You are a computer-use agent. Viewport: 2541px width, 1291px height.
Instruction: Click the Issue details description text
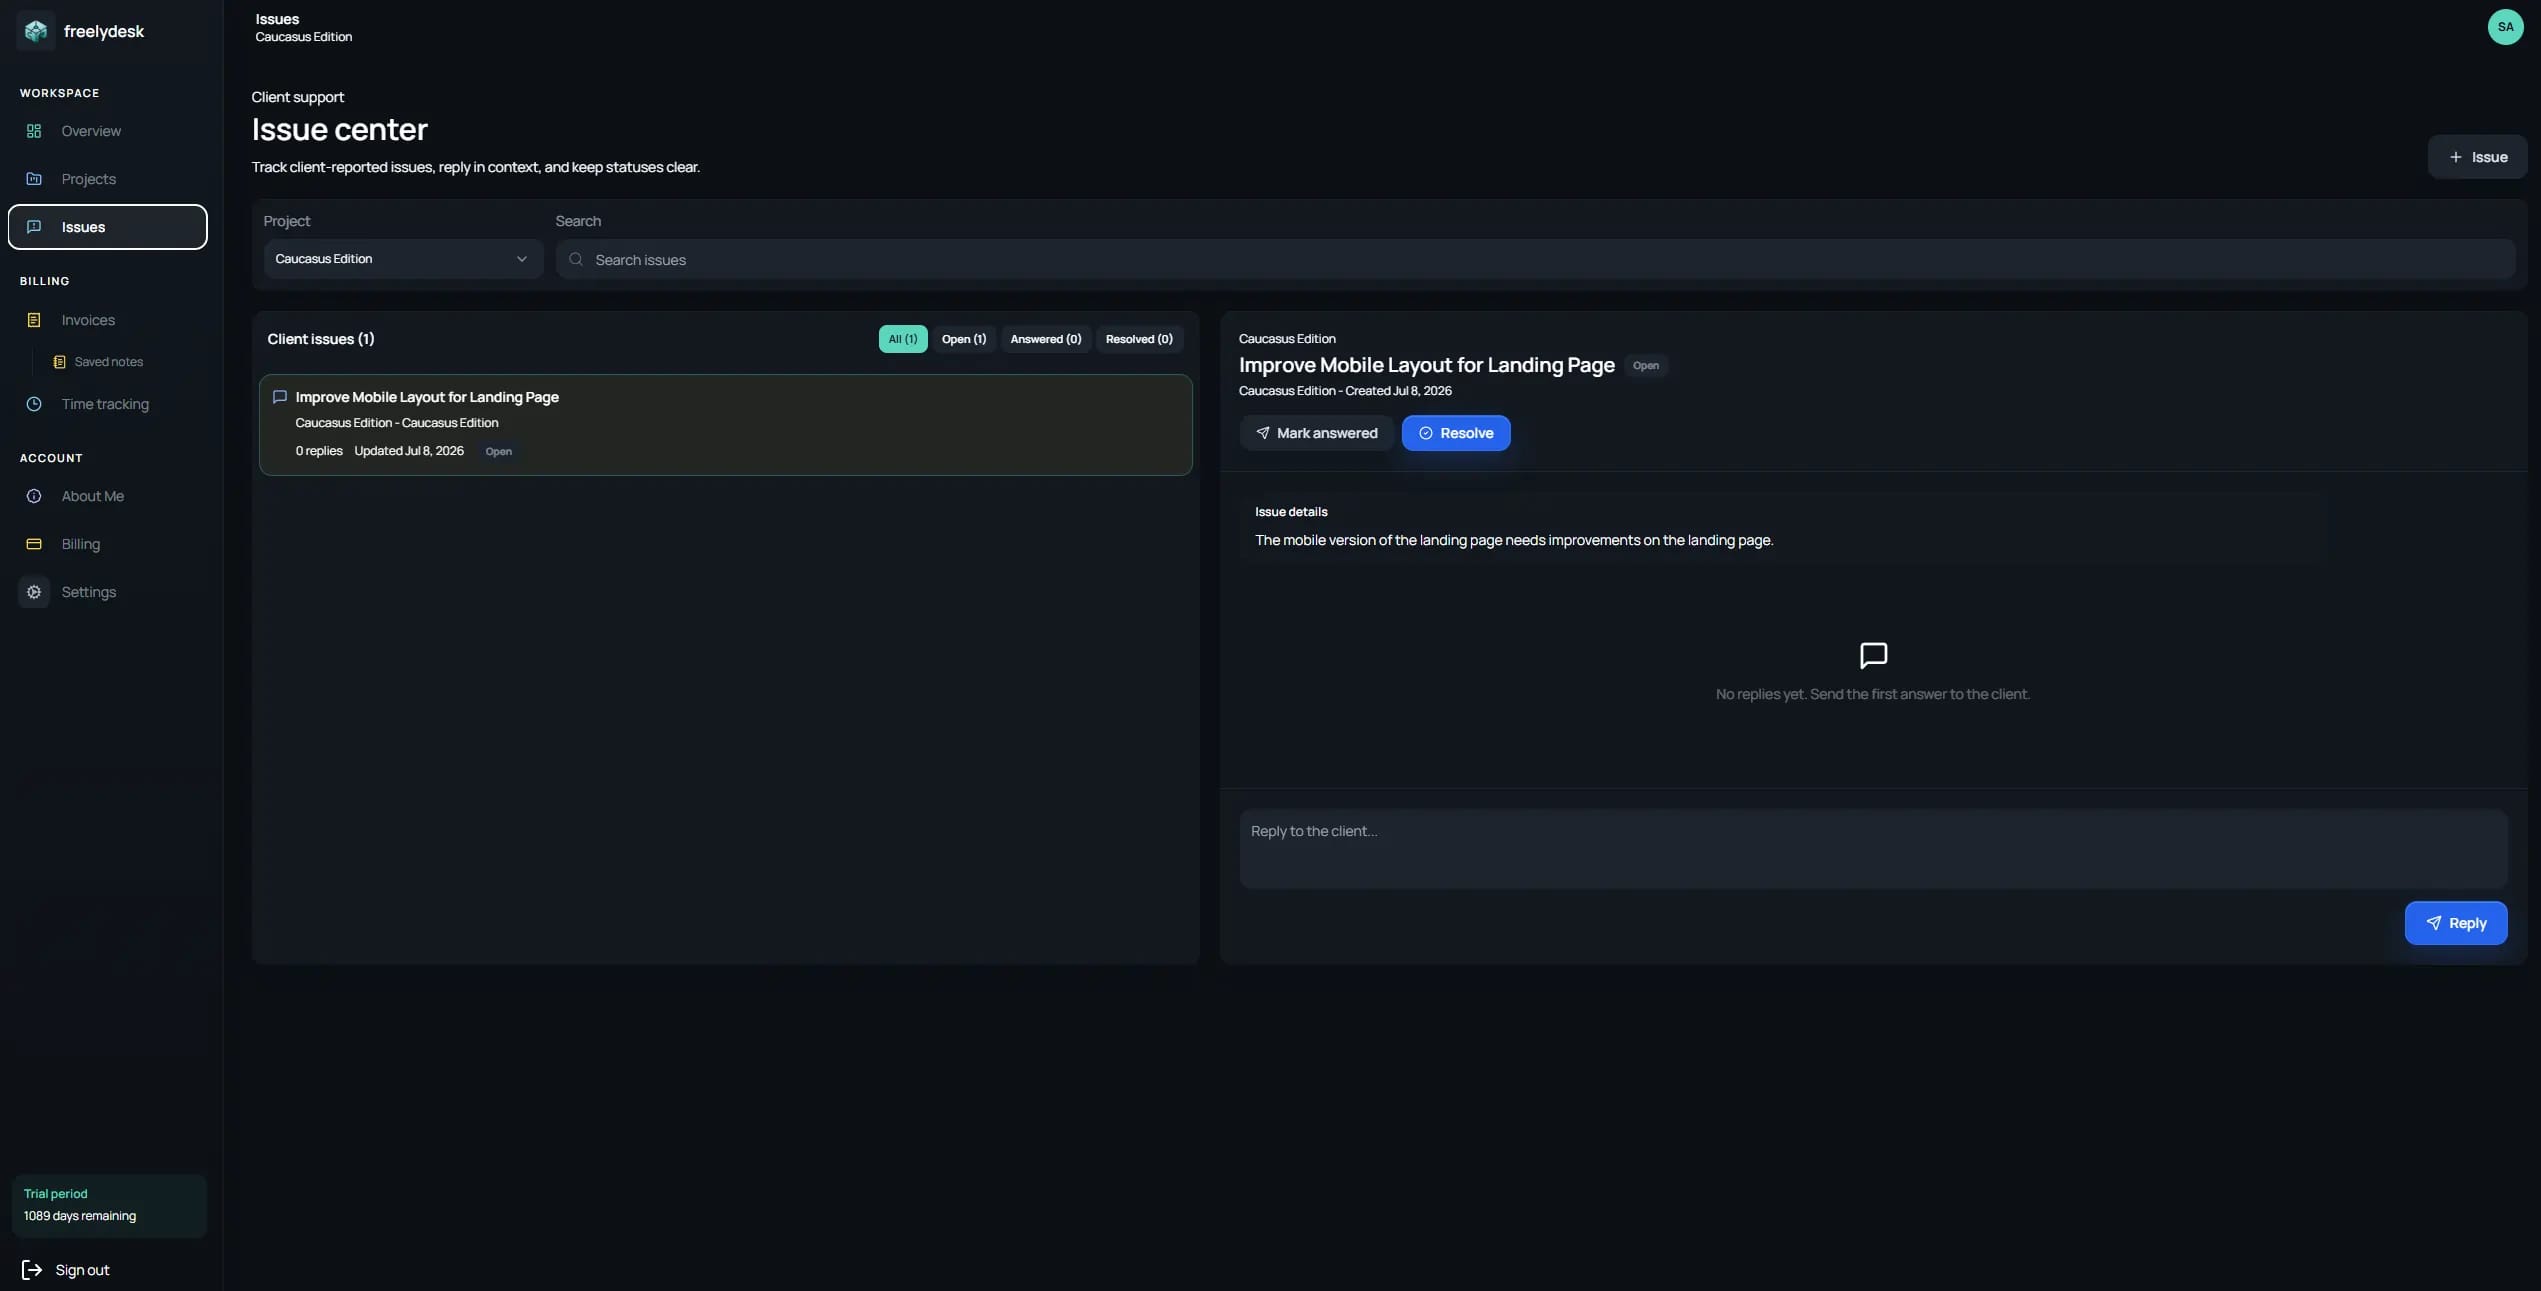[x=1513, y=540]
